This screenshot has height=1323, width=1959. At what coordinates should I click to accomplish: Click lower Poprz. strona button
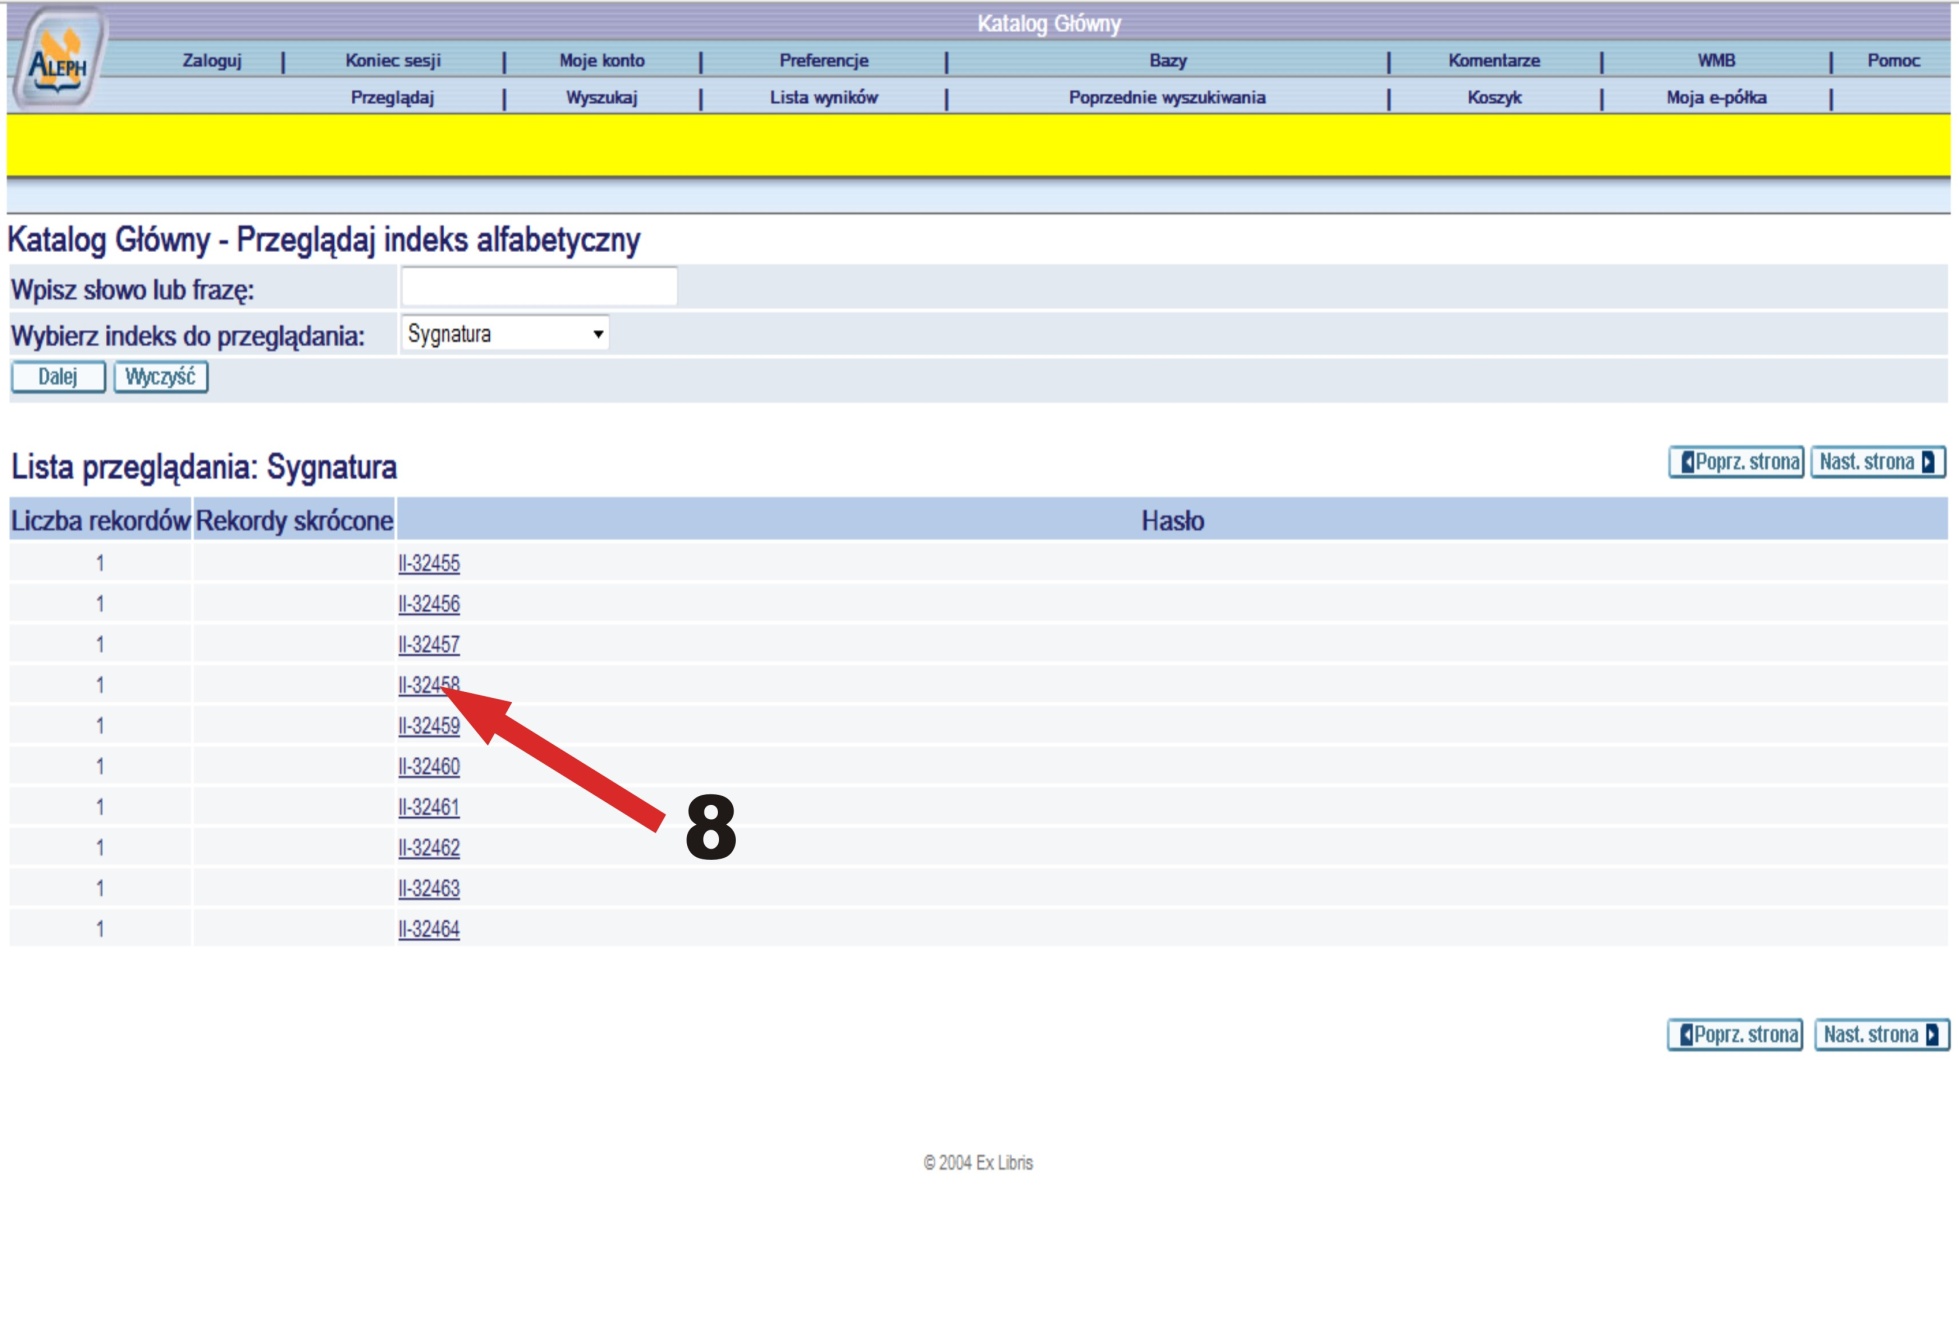1735,1034
